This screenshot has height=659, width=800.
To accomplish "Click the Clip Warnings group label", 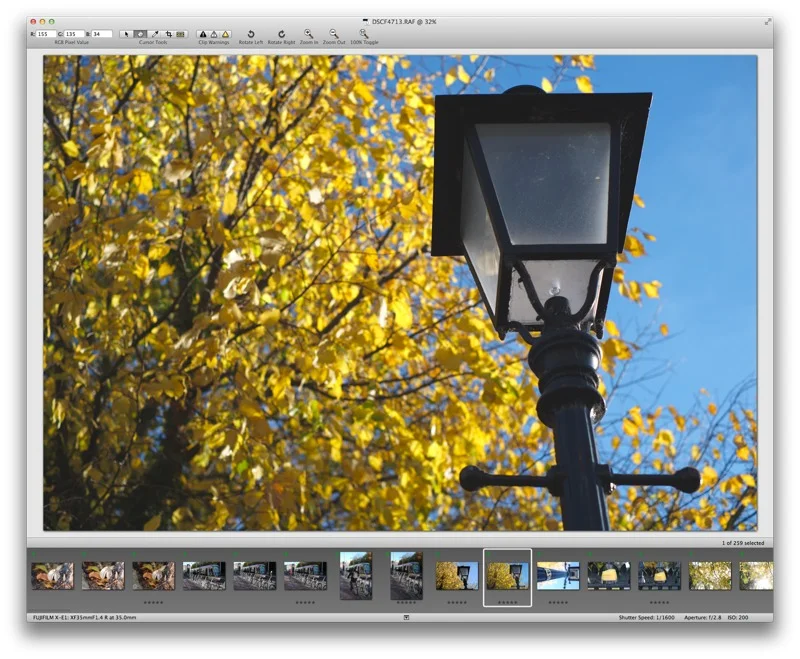I will point(213,42).
